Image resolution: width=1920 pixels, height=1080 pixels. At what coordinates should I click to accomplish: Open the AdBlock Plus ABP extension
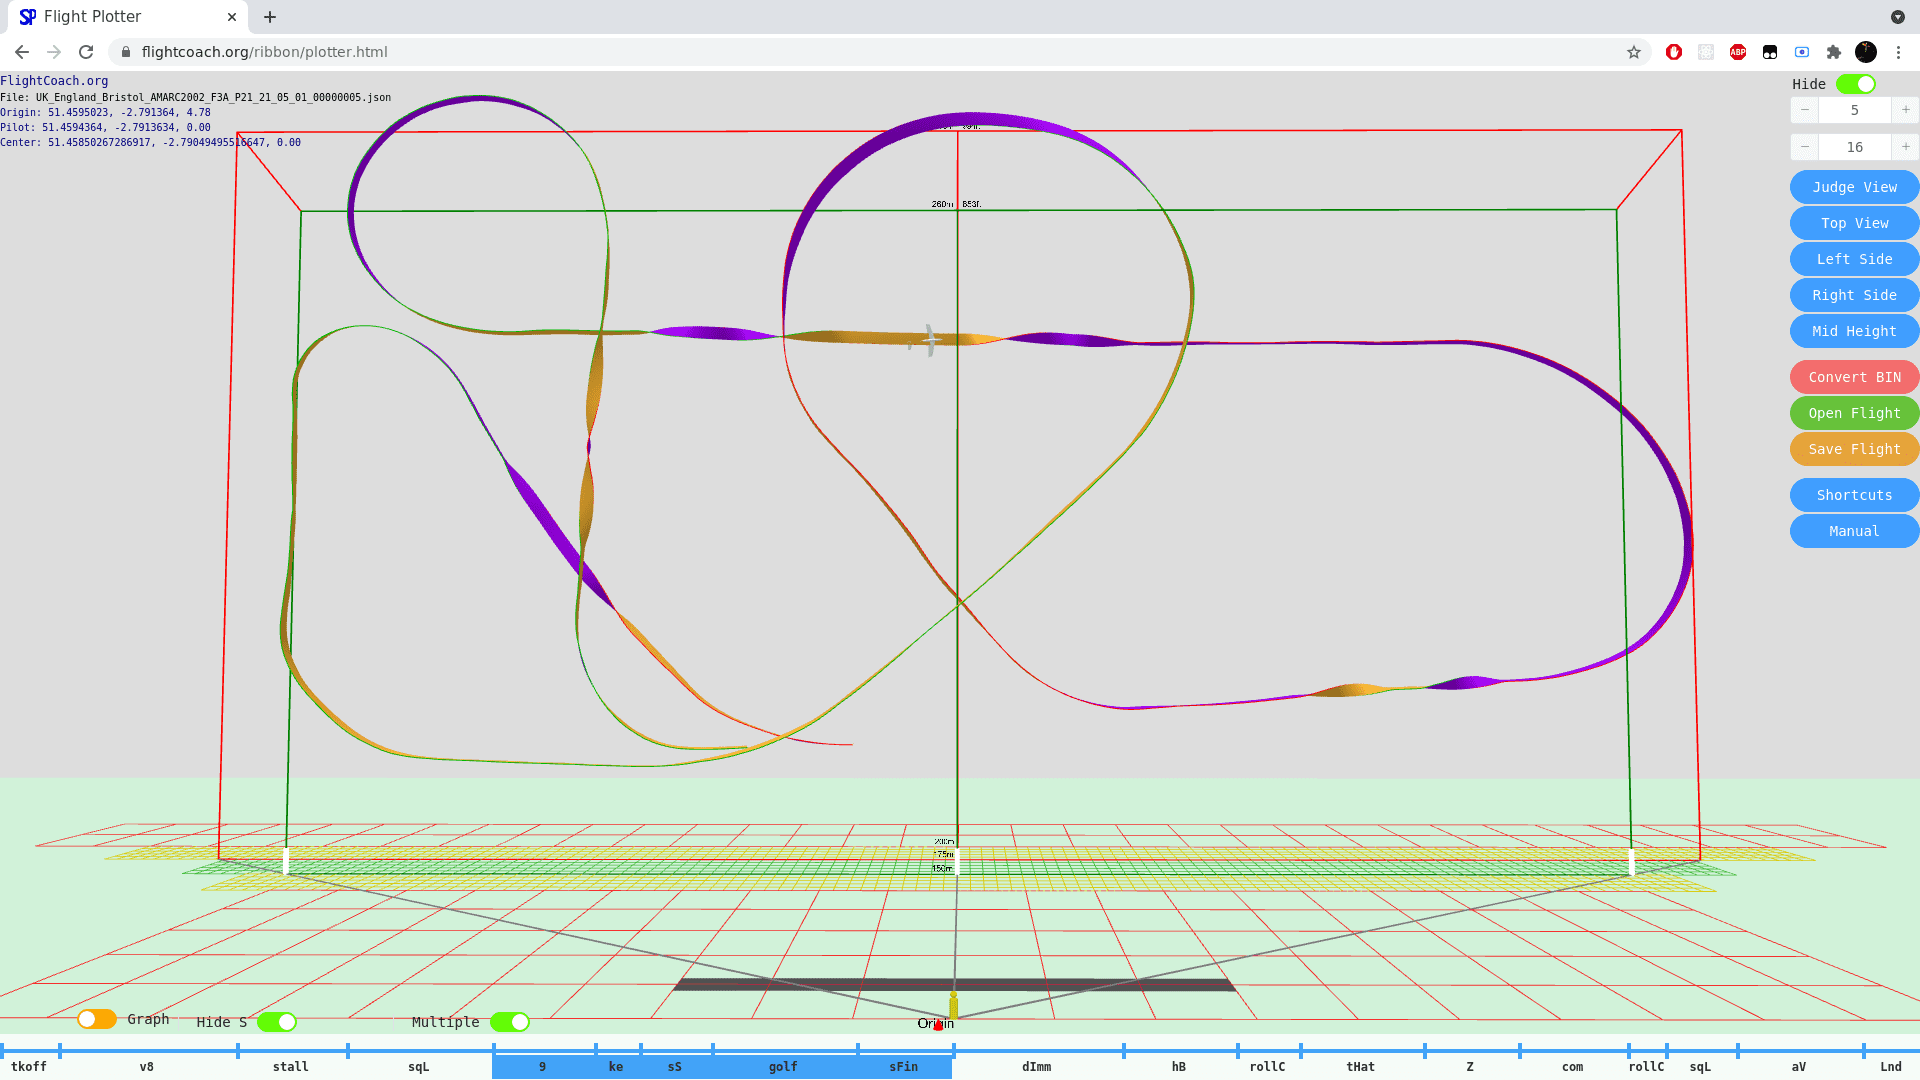click(1738, 52)
